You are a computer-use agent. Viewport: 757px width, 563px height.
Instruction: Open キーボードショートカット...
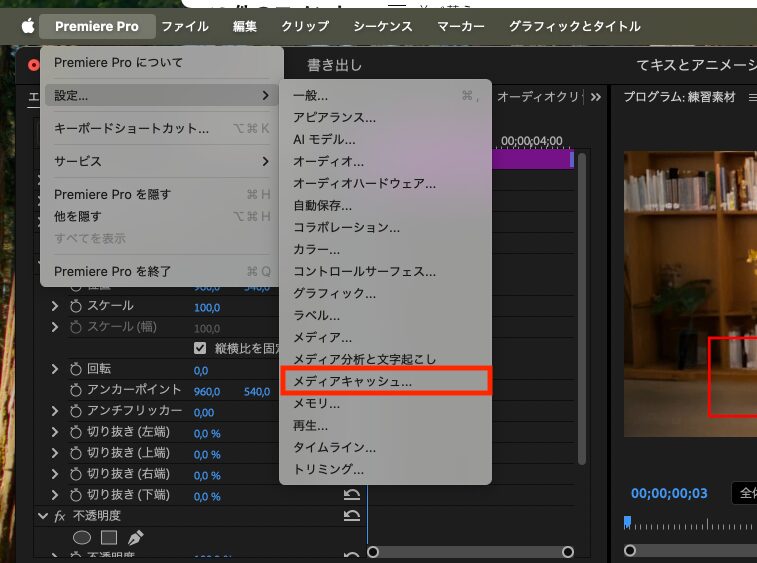[161, 128]
